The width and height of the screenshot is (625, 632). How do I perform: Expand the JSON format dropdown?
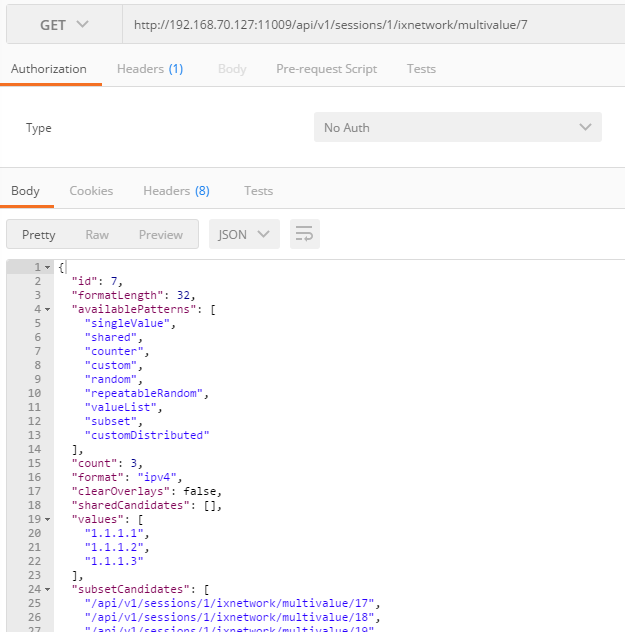[x=244, y=235]
